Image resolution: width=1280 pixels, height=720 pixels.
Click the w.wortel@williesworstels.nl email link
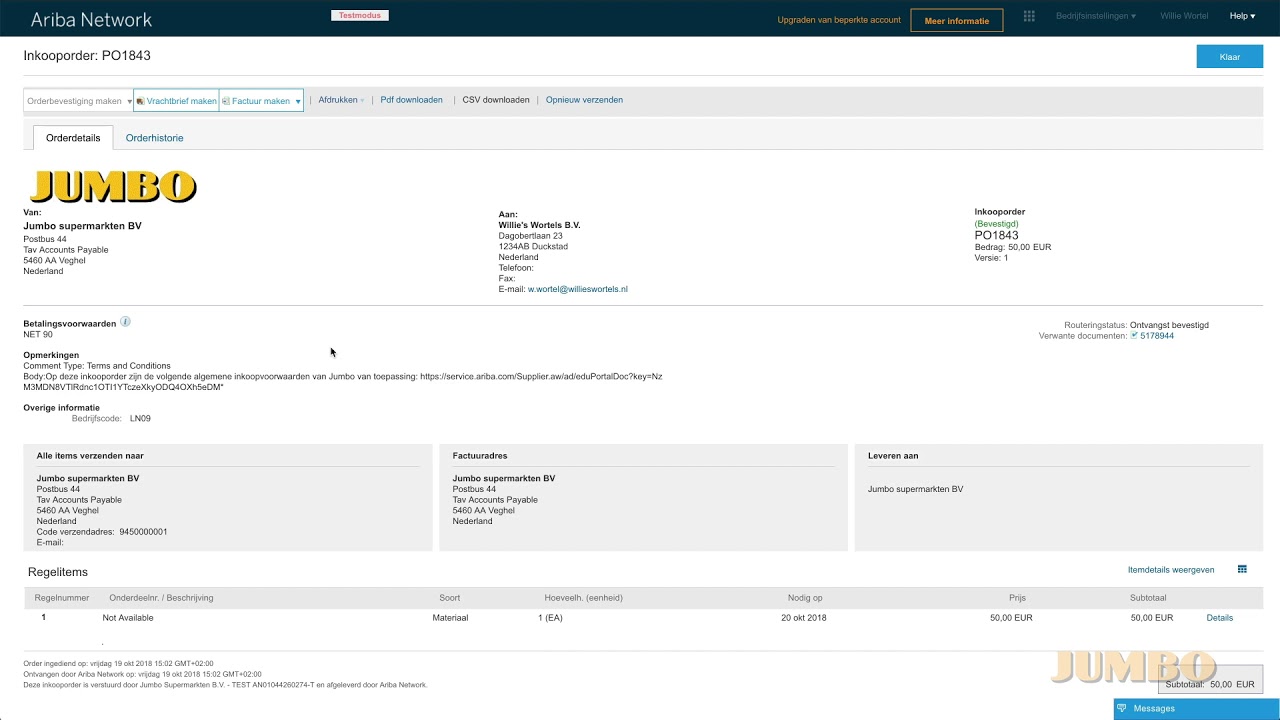tap(578, 289)
